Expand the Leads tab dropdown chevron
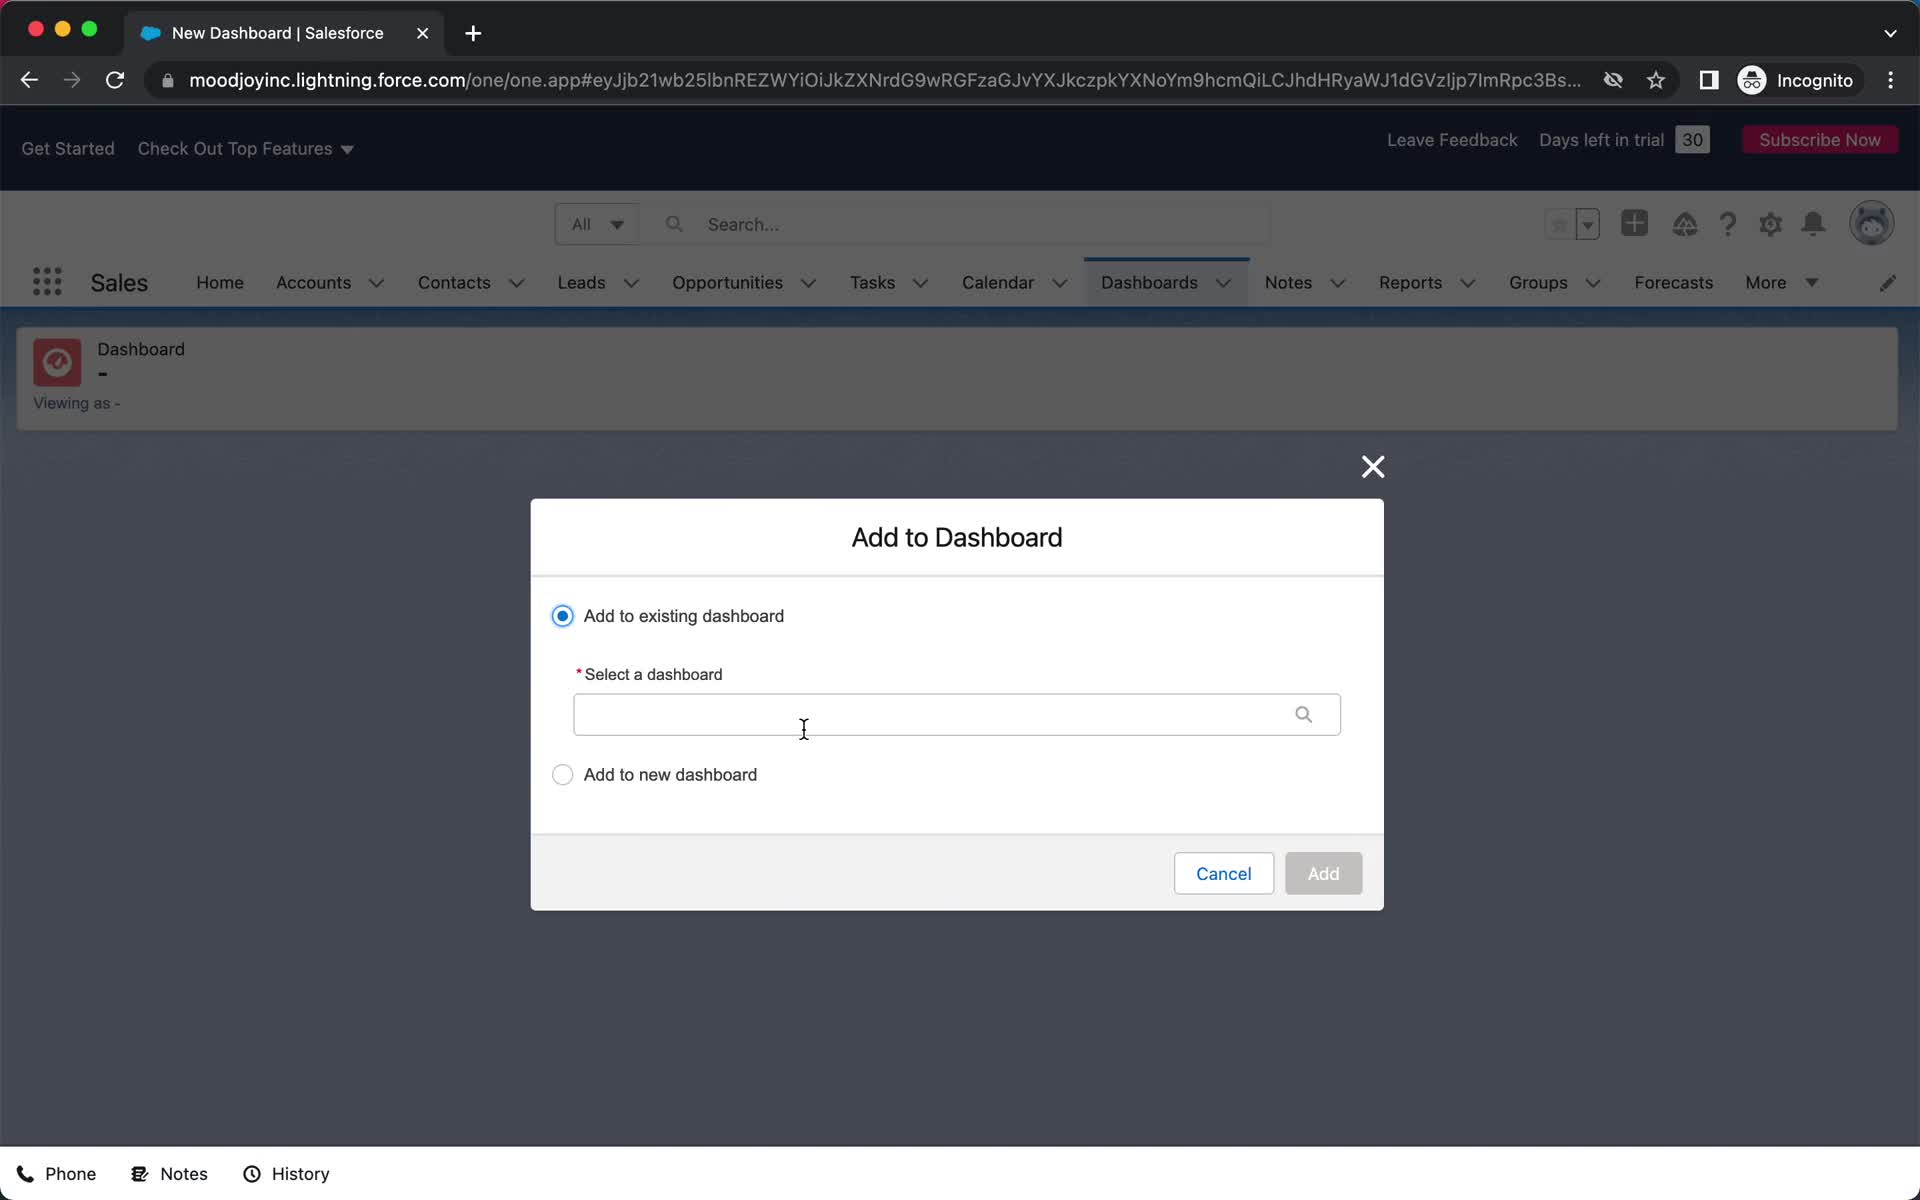1920x1200 pixels. click(x=631, y=283)
